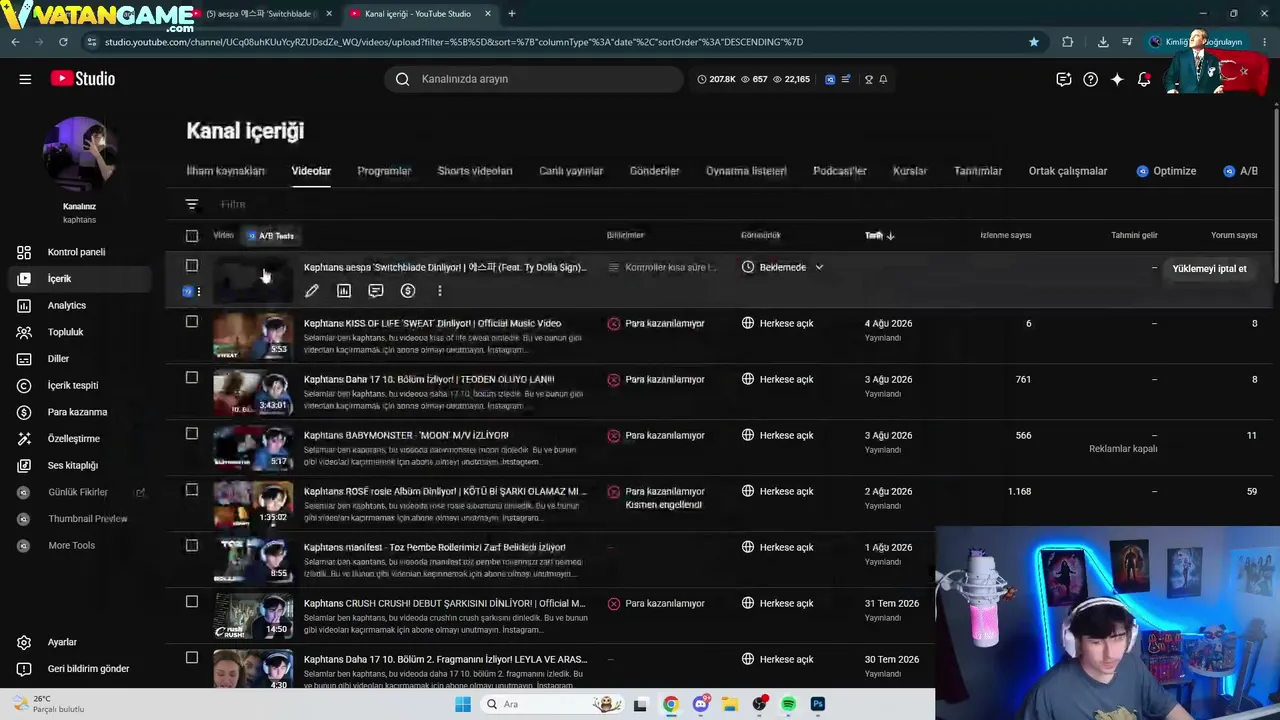Open Chrome from the taskbar

pyautogui.click(x=671, y=704)
